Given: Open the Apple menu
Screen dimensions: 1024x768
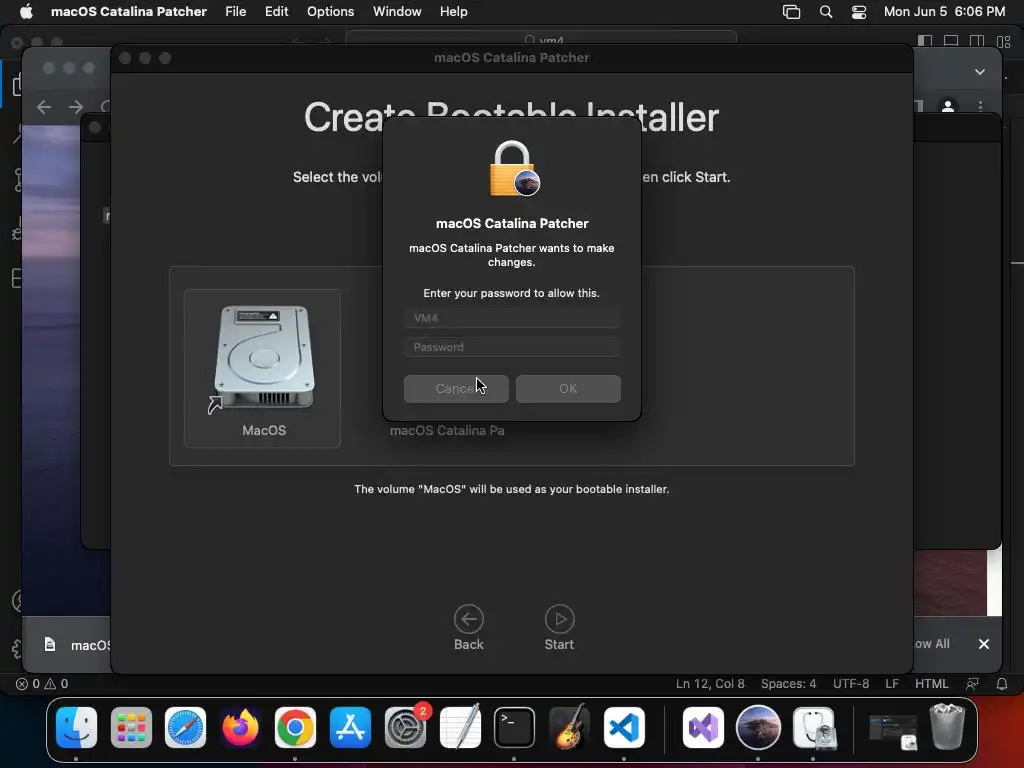Looking at the screenshot, I should (26, 12).
